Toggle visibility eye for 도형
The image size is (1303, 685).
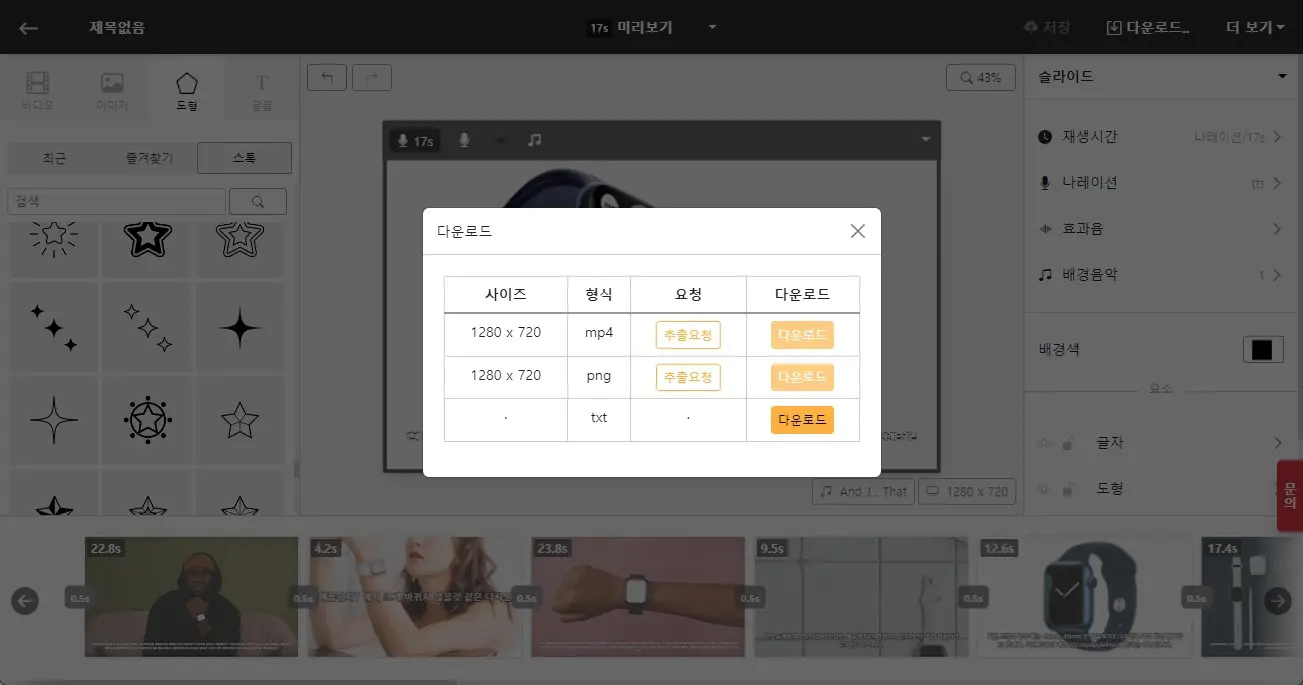(1045, 489)
